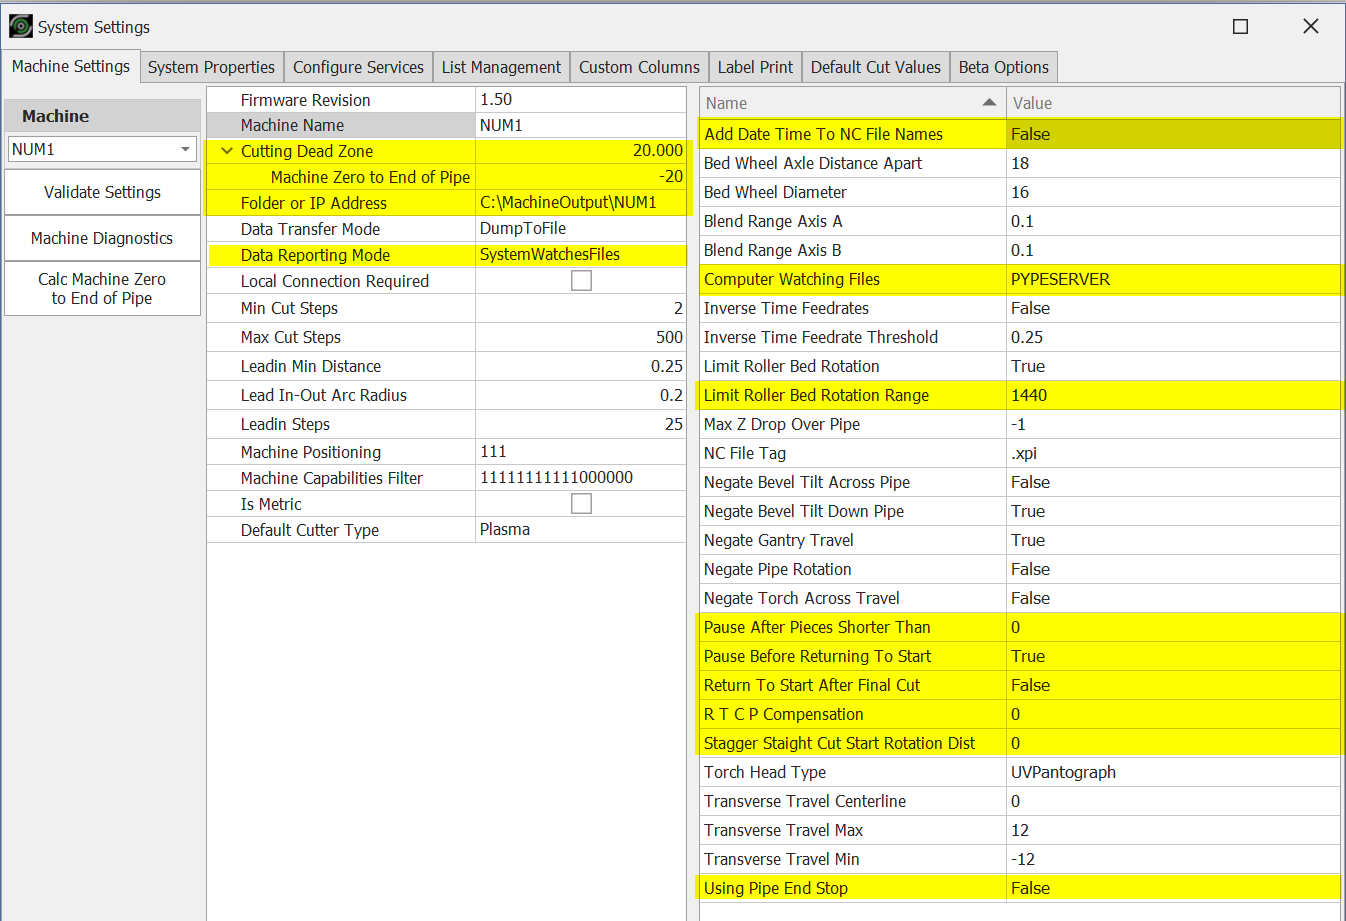Click the Torch Head Type value UVPantograph
Image resolution: width=1346 pixels, height=921 pixels.
pos(1173,772)
